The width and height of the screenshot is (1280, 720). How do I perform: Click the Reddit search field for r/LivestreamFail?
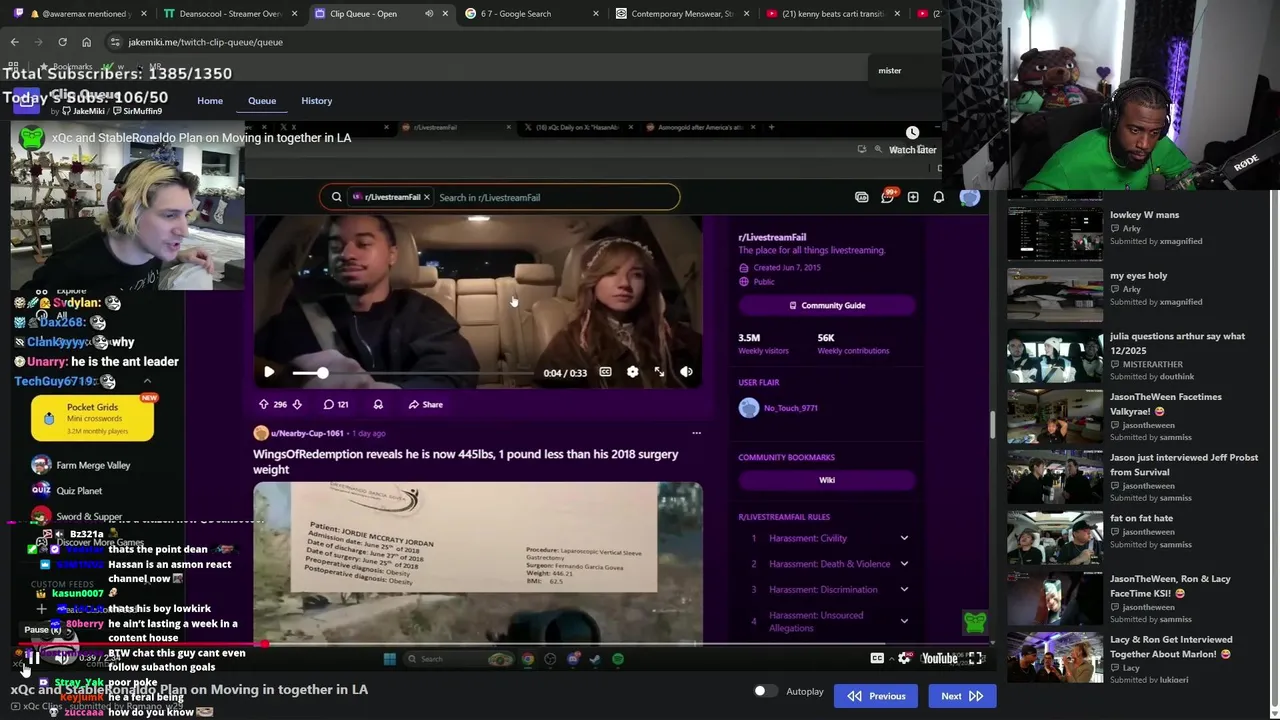555,198
